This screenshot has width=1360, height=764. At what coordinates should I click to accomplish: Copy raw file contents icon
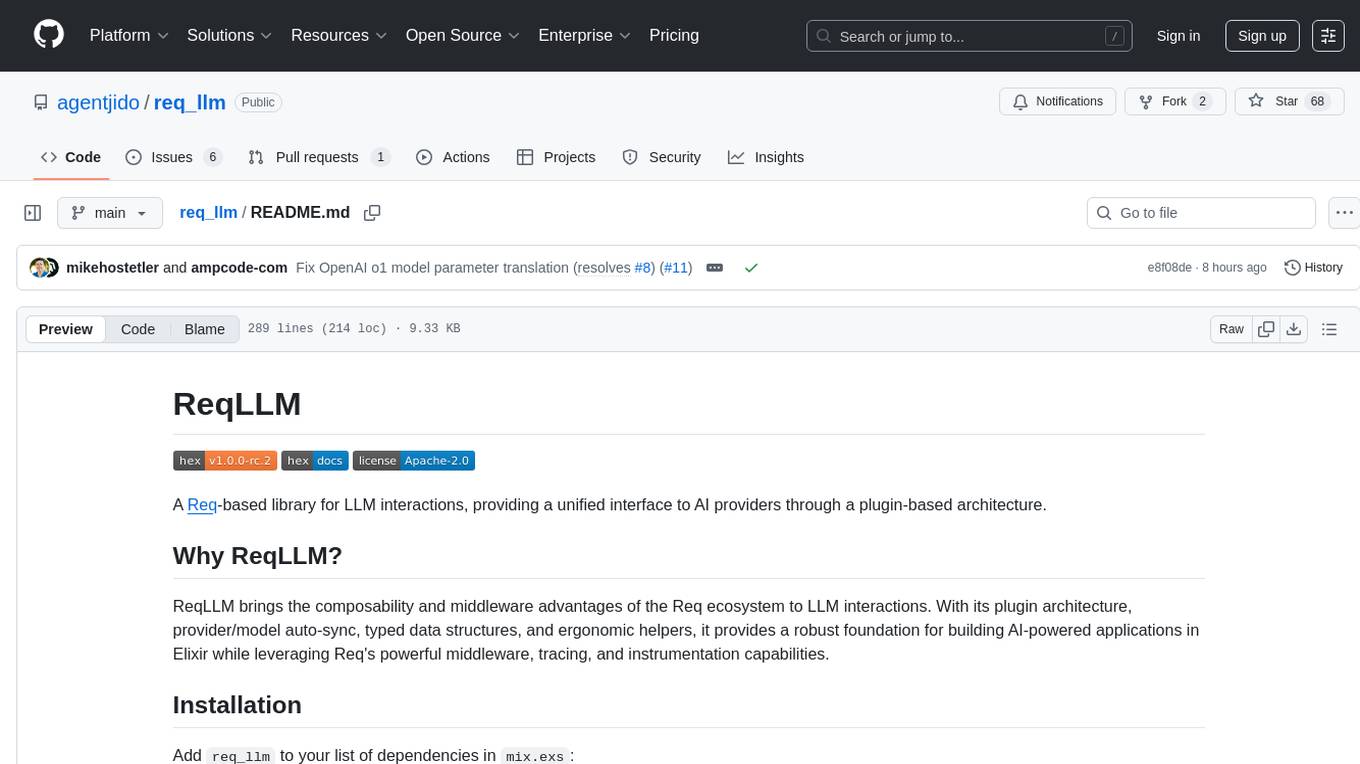[x=1266, y=329]
